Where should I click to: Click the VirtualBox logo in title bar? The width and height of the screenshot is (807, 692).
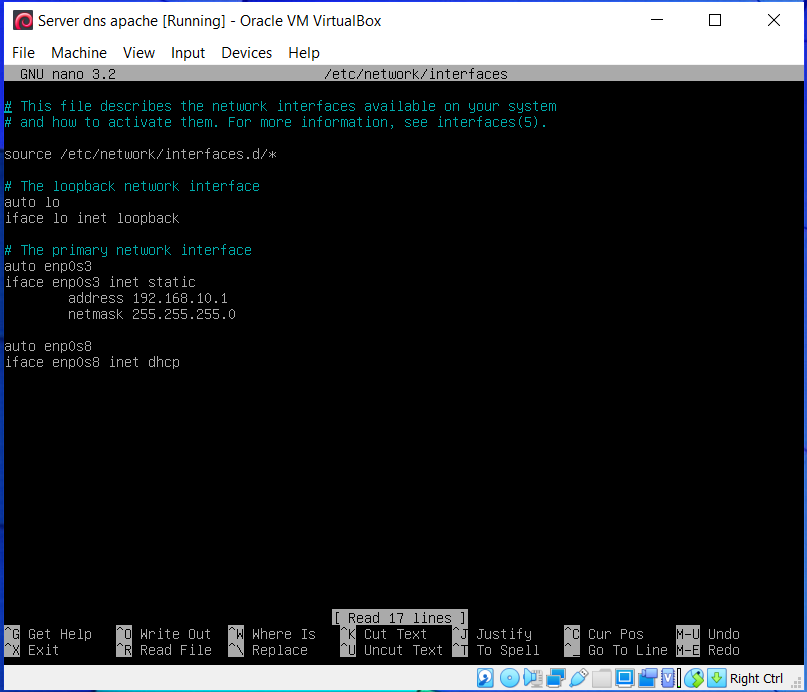[23, 21]
